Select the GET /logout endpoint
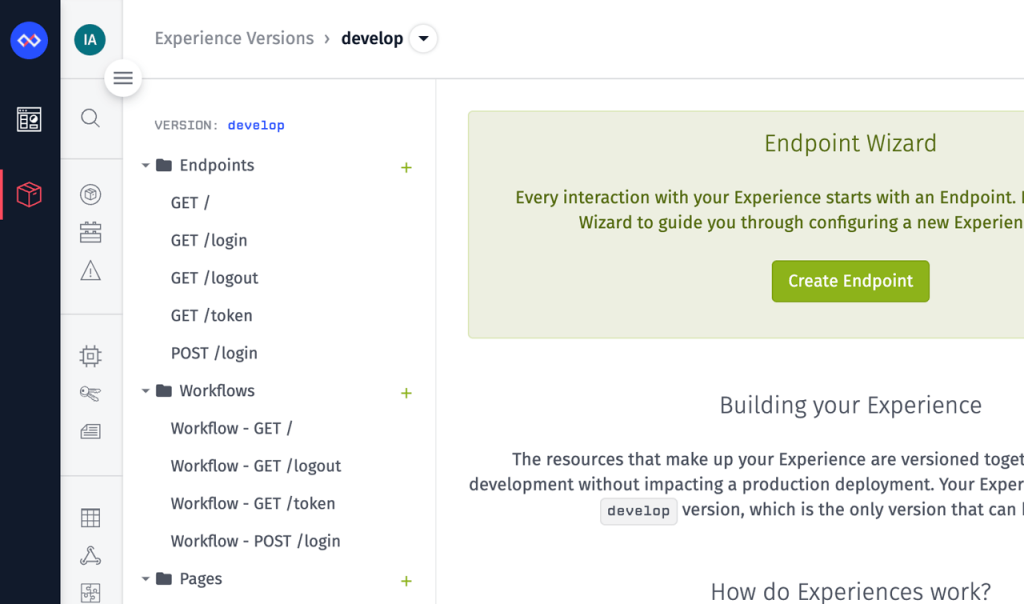 click(x=214, y=278)
